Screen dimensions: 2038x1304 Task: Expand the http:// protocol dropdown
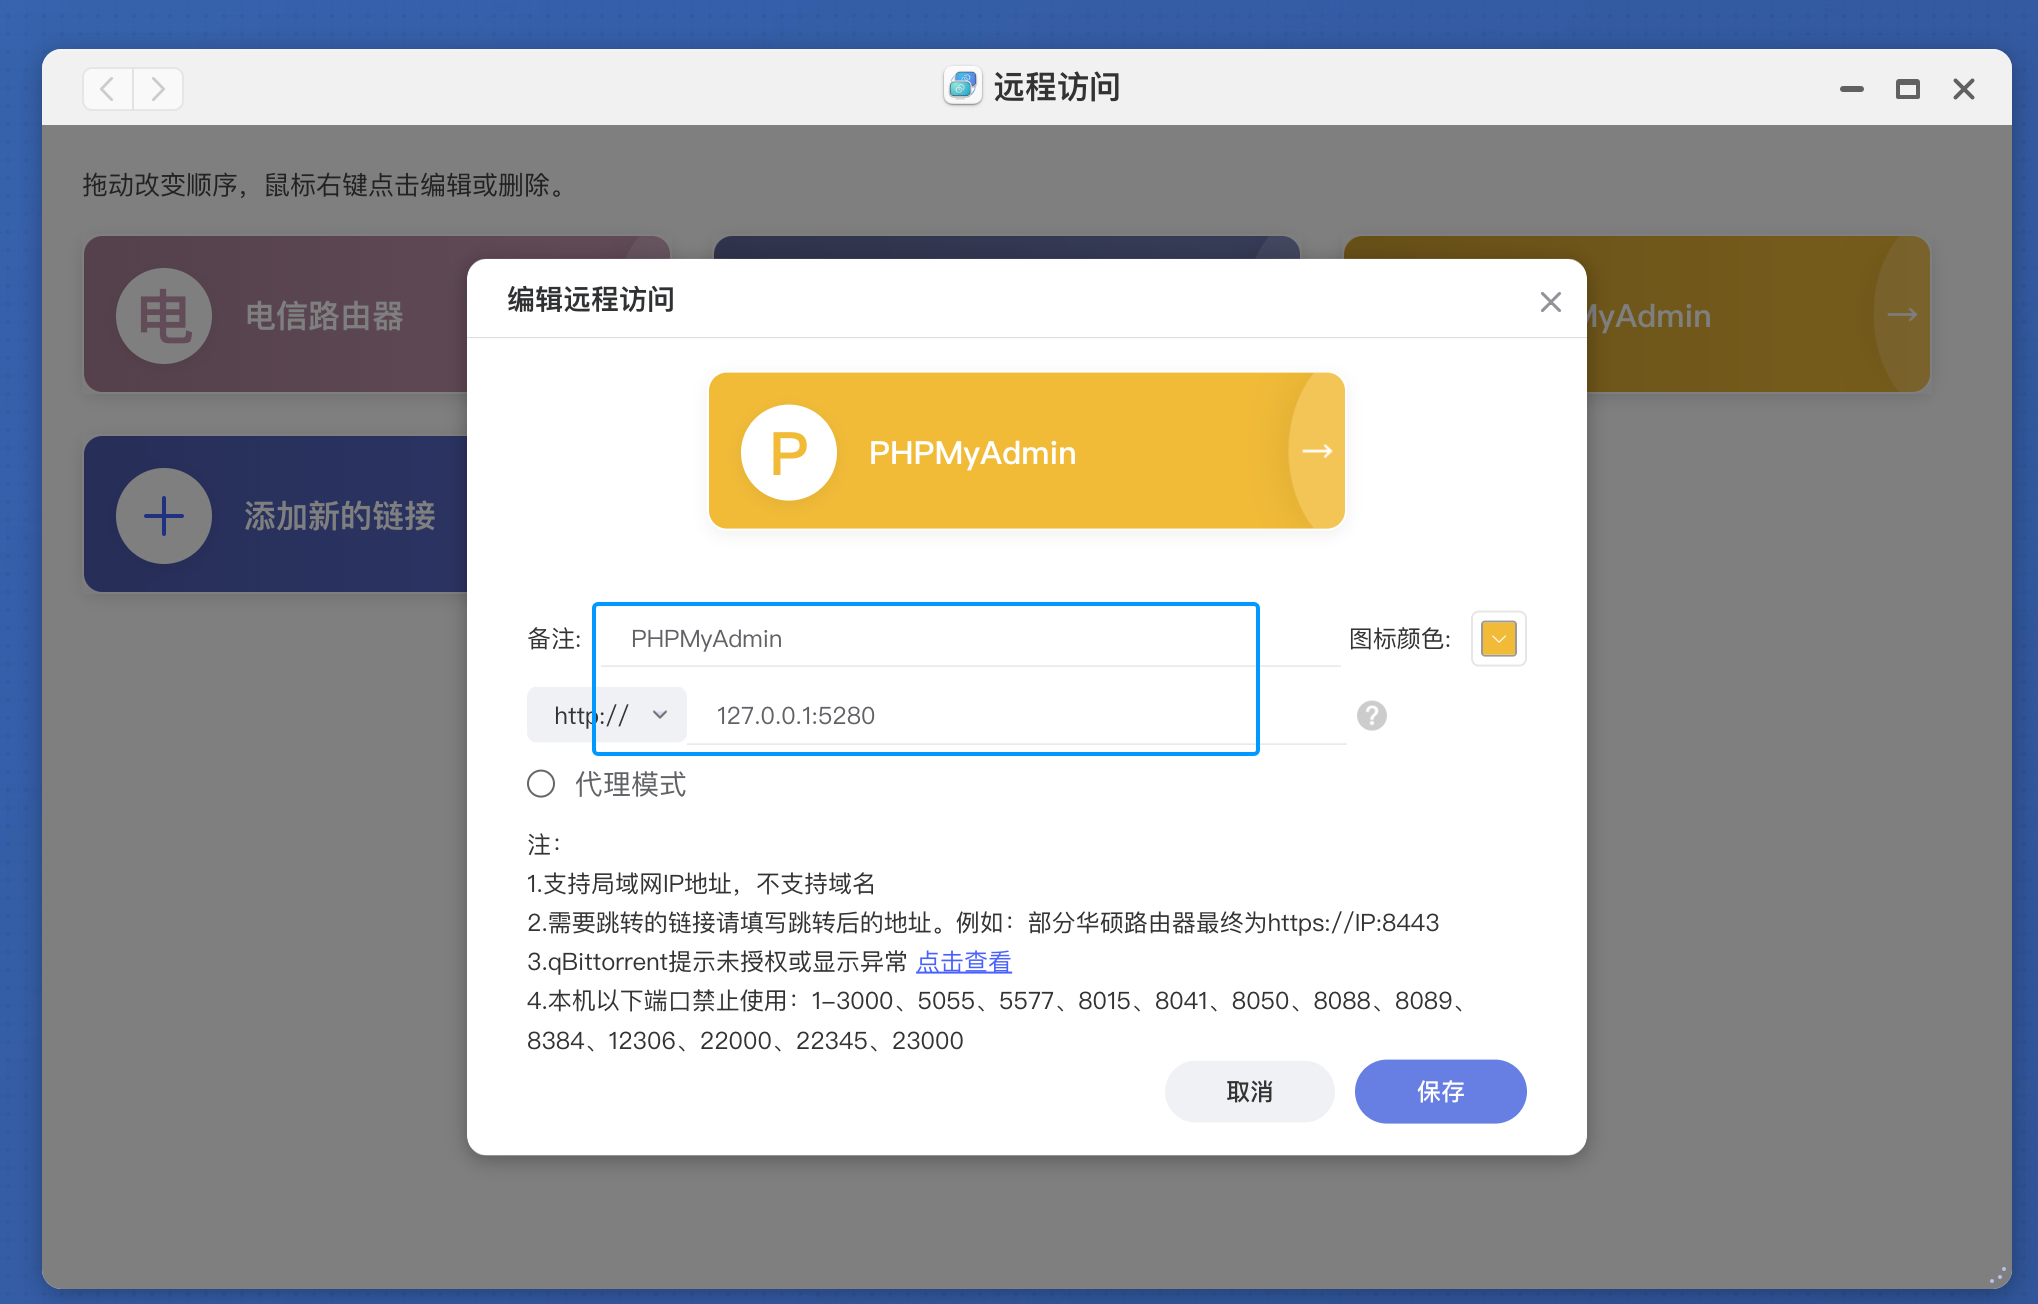(607, 715)
